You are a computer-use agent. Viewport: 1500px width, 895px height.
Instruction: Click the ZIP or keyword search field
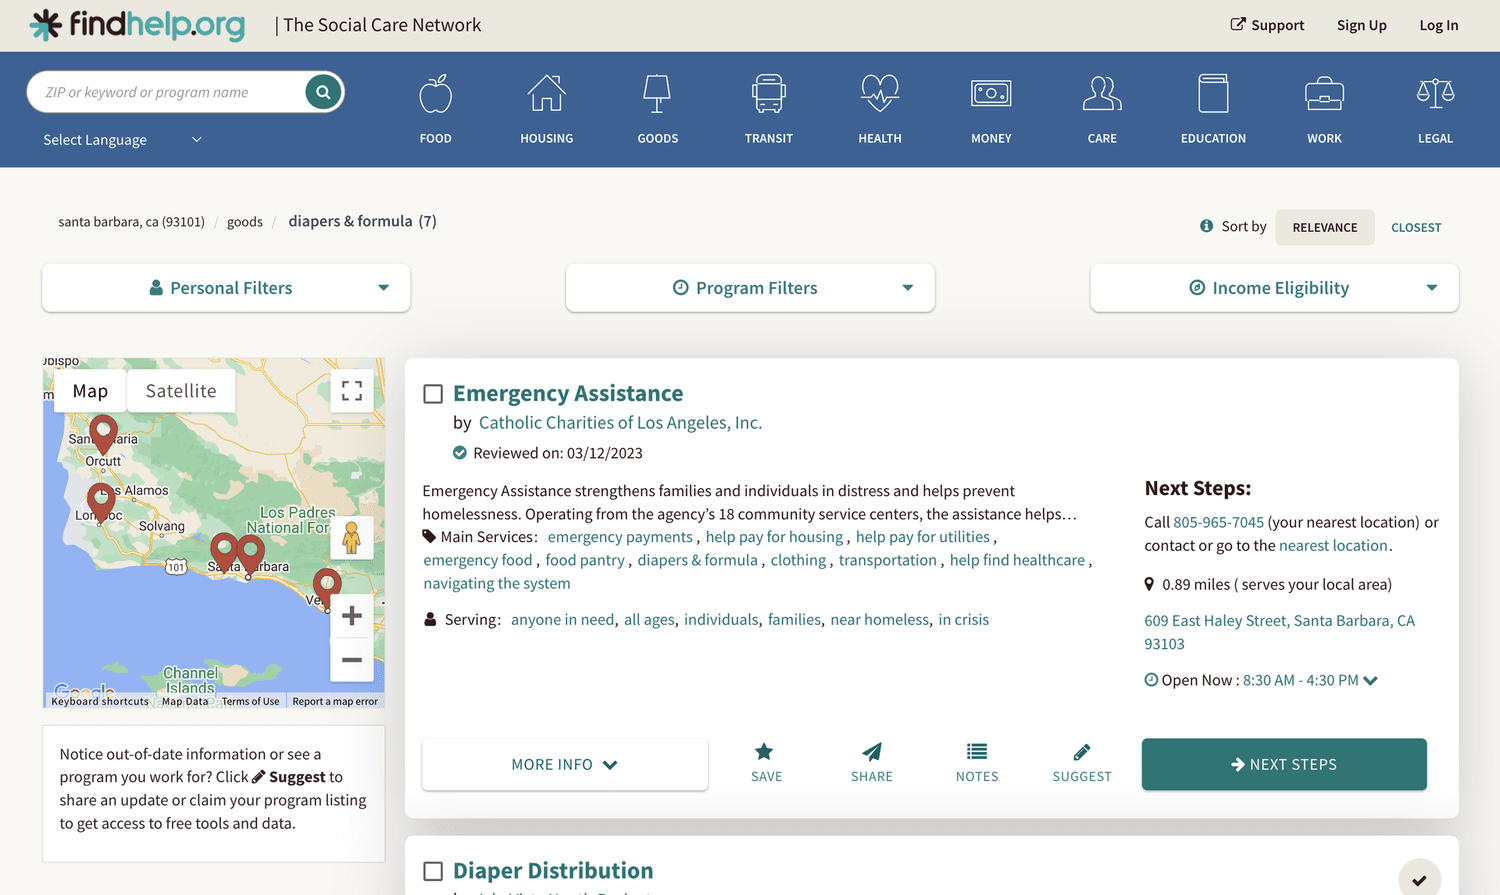tap(170, 91)
